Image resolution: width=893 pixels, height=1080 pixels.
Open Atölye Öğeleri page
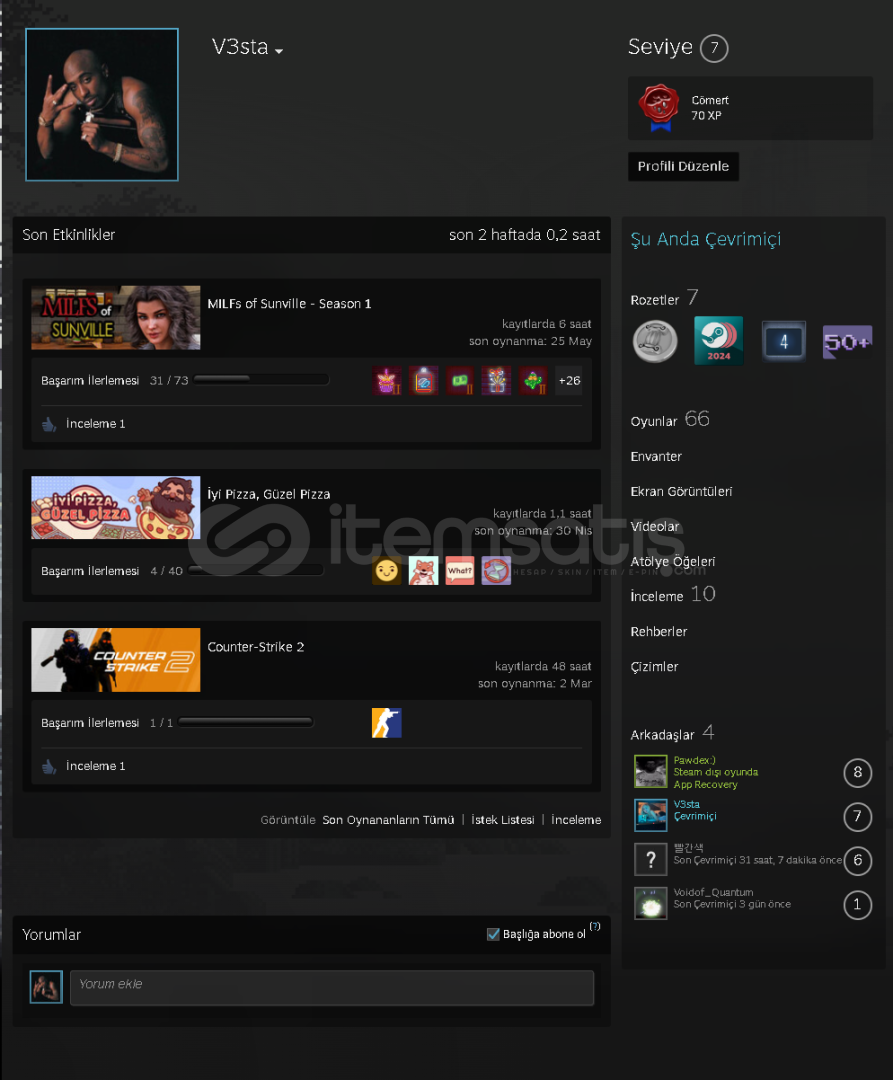pyautogui.click(x=673, y=562)
